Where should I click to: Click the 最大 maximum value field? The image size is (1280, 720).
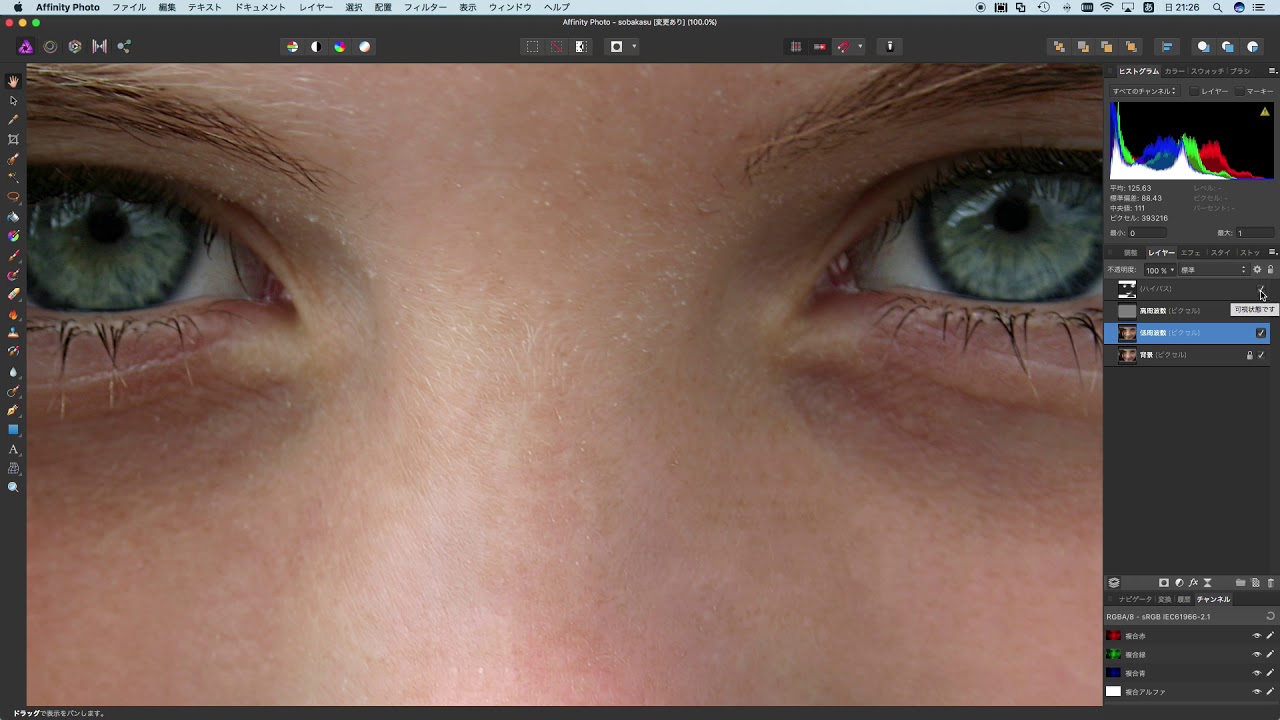pos(1255,233)
